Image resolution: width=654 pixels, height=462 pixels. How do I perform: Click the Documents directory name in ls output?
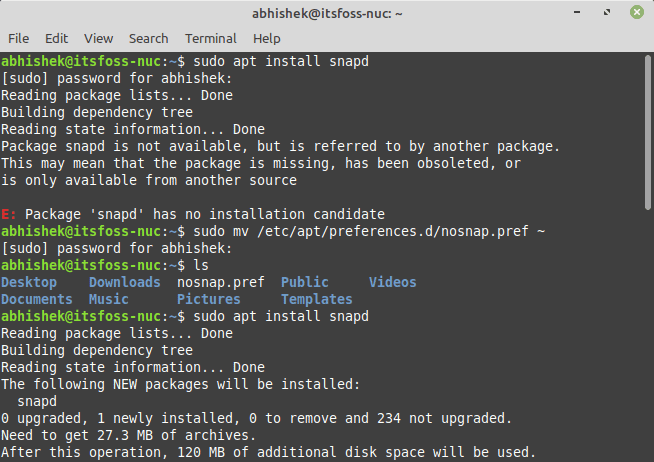click(37, 299)
